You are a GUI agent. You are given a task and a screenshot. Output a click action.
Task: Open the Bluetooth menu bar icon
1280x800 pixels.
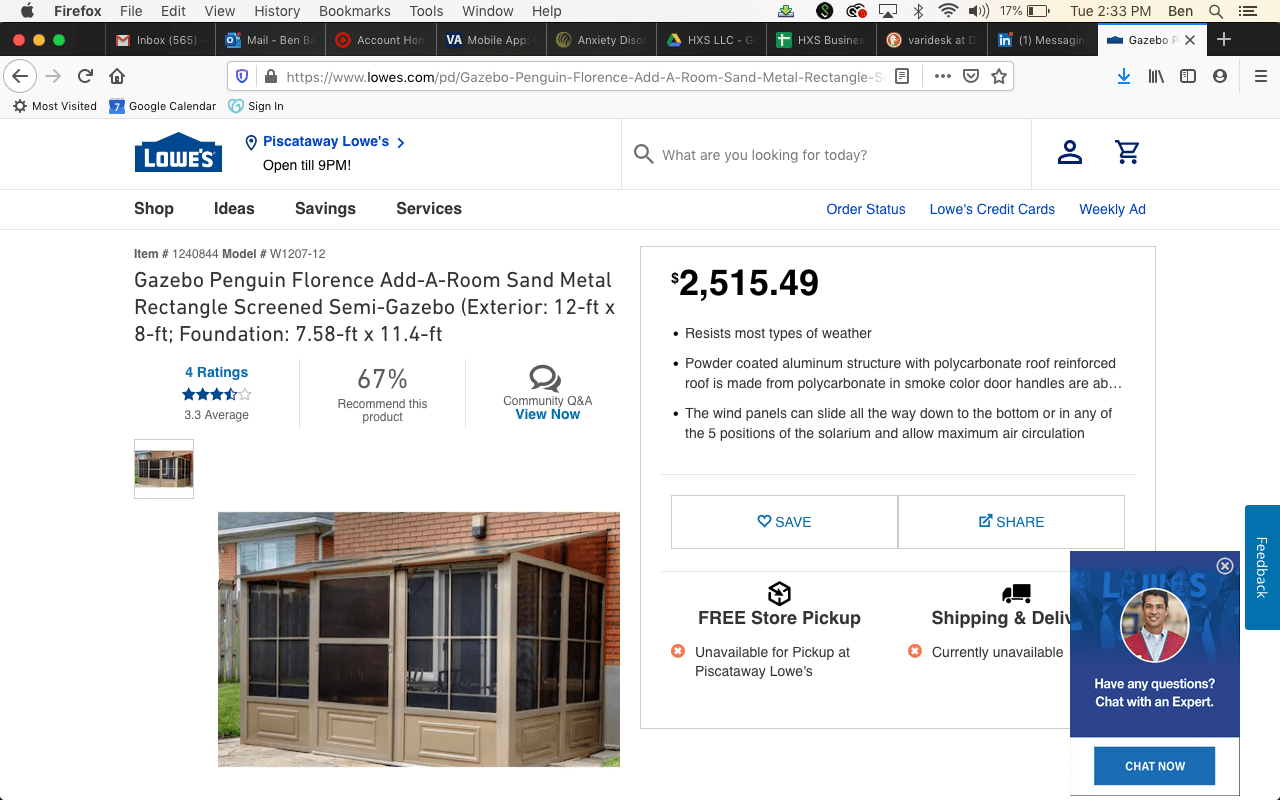click(918, 11)
